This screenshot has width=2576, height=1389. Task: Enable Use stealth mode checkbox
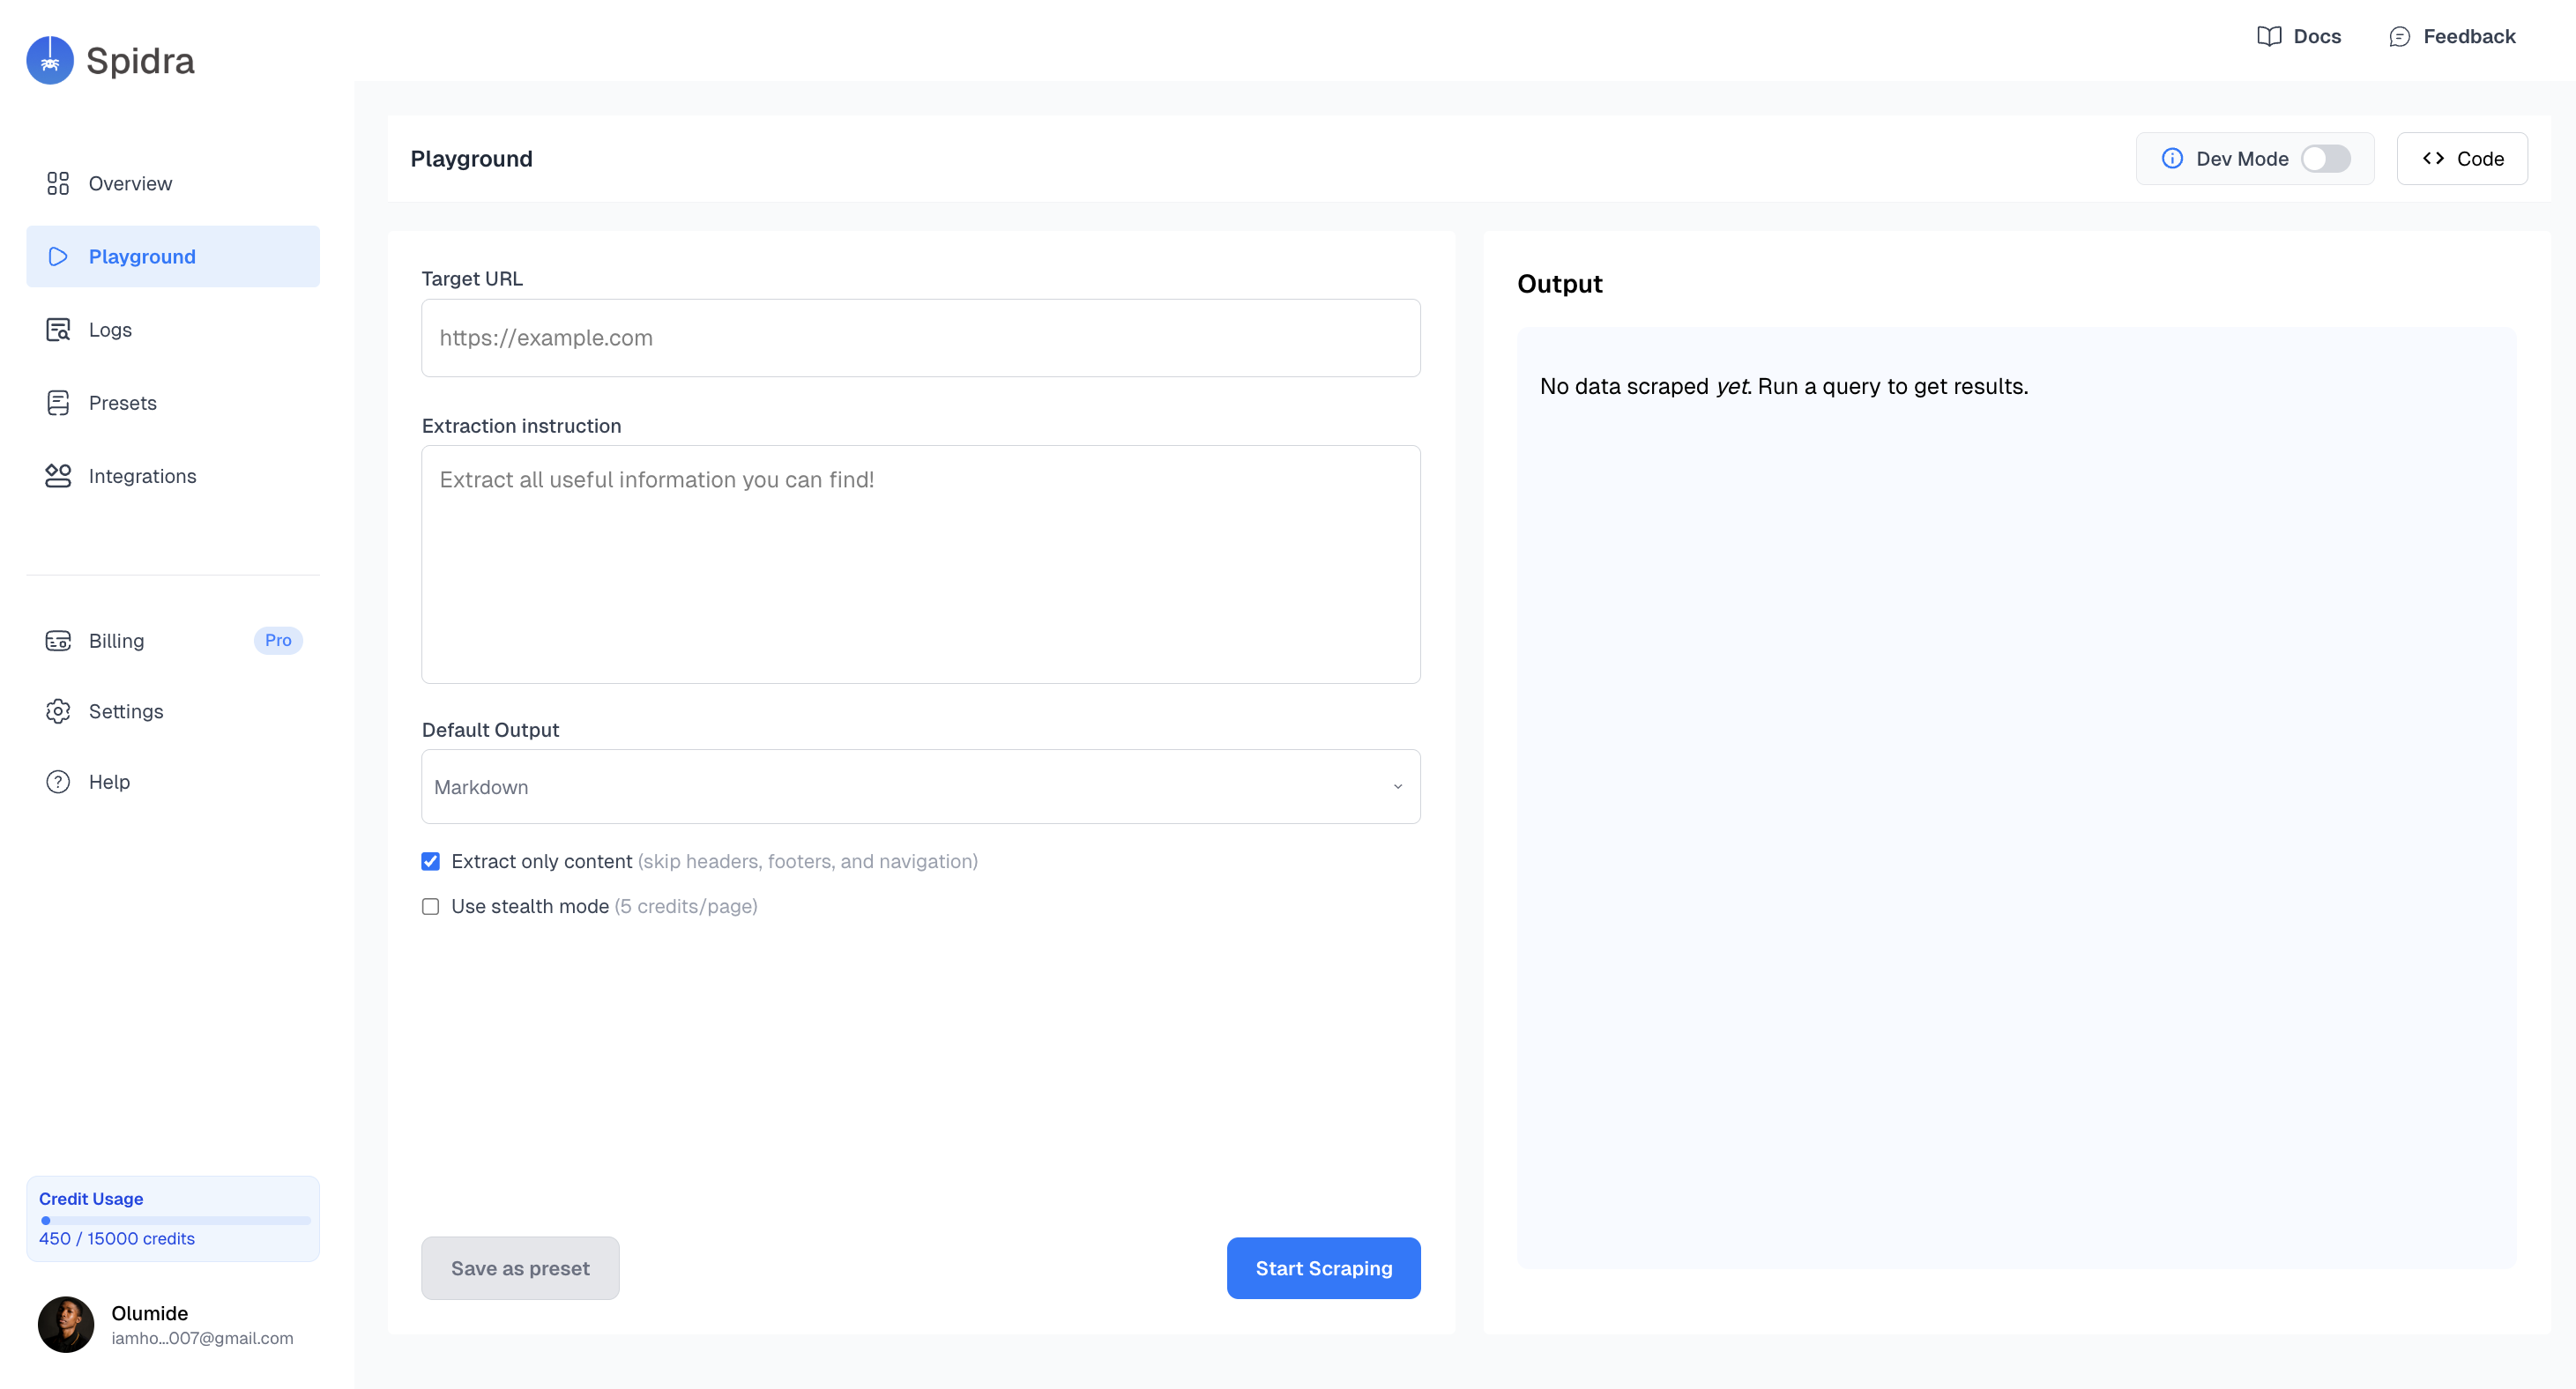point(431,907)
